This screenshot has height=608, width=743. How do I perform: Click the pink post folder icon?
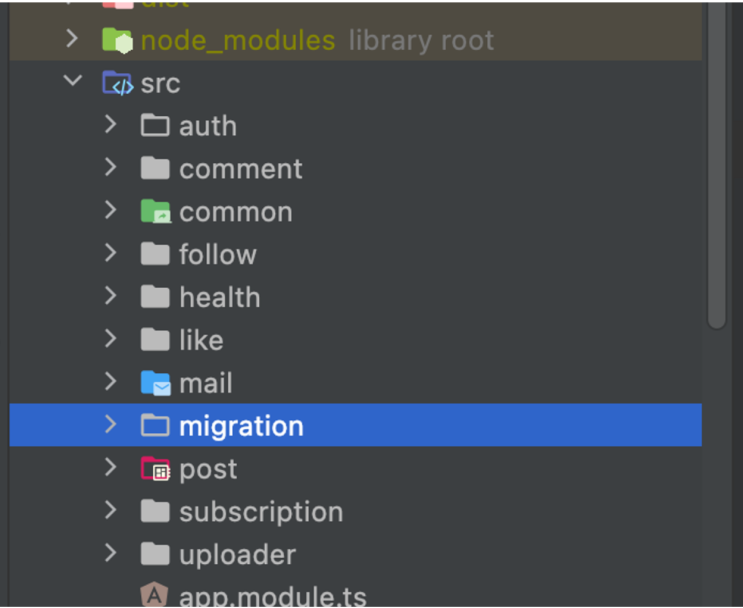[155, 469]
